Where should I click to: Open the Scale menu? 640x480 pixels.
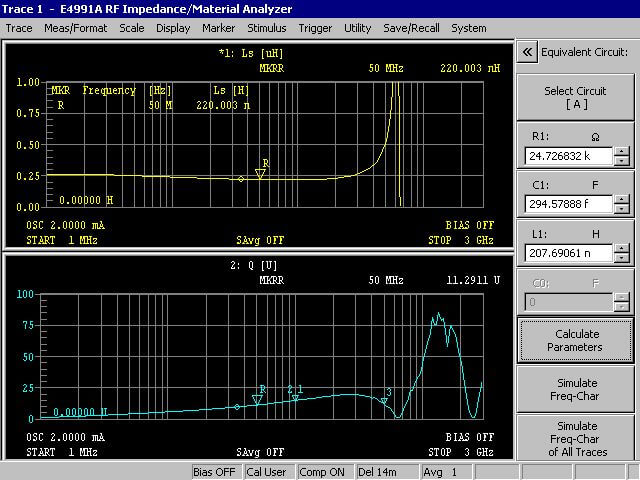click(131, 28)
